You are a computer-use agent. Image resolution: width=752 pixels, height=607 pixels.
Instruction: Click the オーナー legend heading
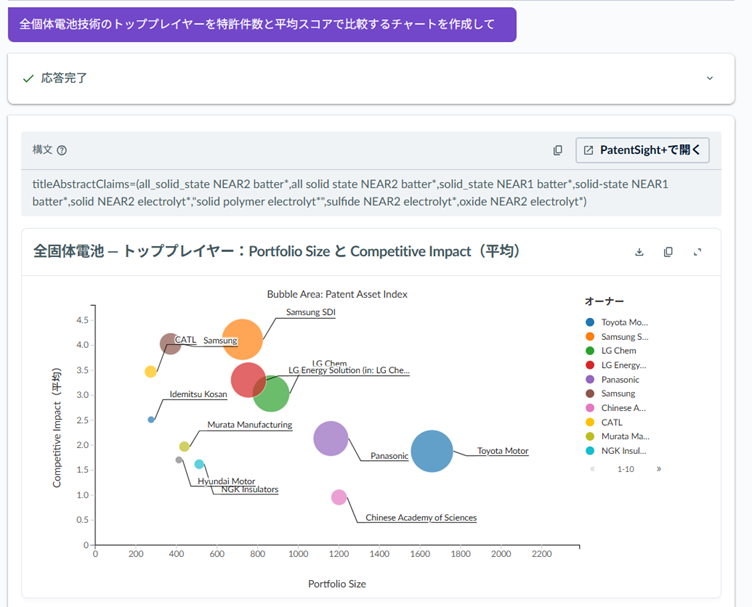point(604,301)
